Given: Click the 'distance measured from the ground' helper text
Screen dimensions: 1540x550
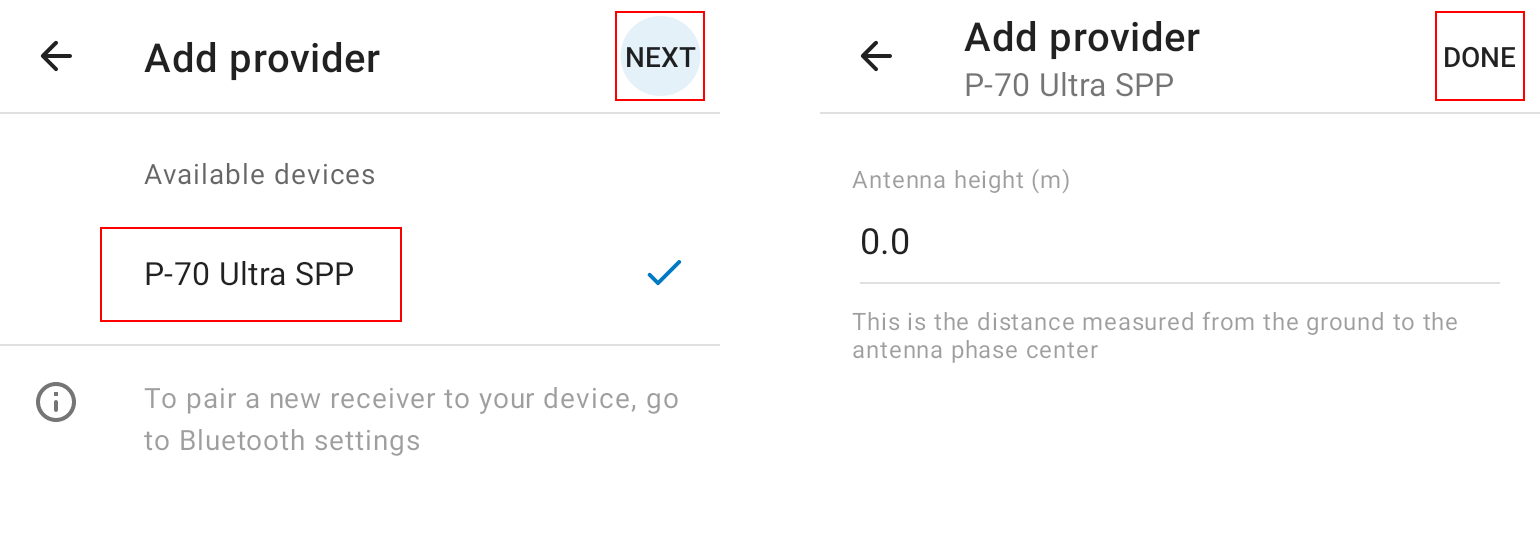Looking at the screenshot, I should [1155, 323].
